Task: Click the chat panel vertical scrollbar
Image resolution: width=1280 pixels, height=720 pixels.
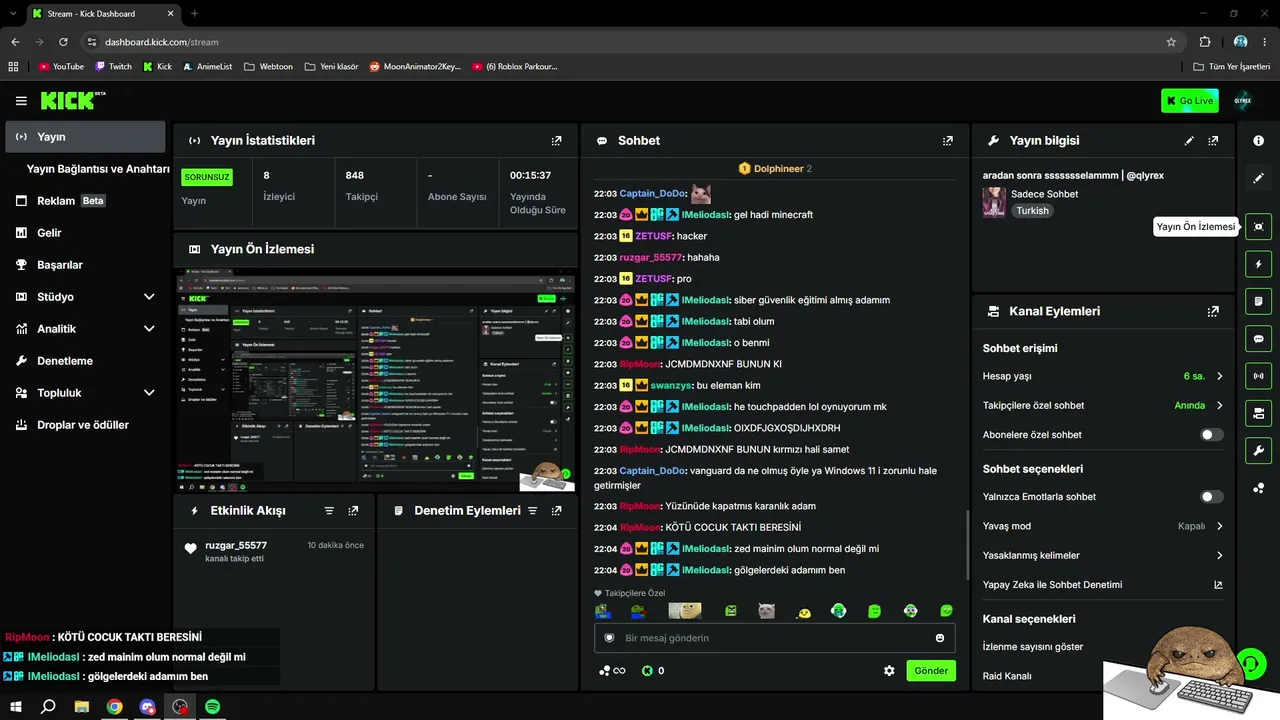Action: coord(967,546)
